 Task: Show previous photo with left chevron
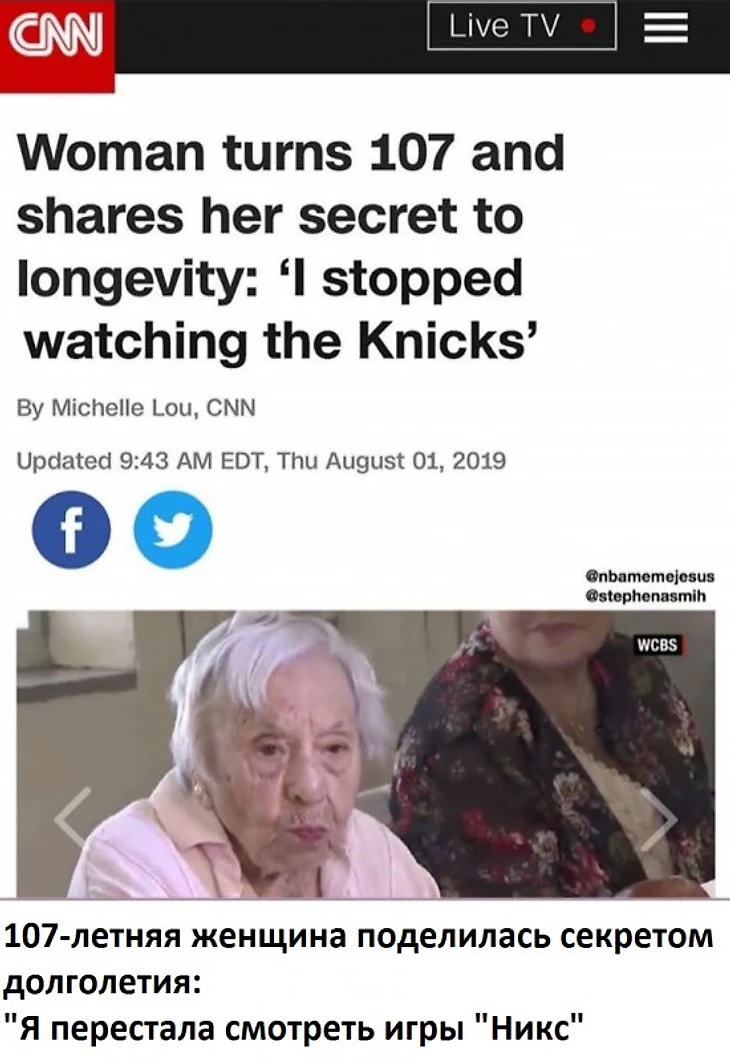click(x=73, y=819)
